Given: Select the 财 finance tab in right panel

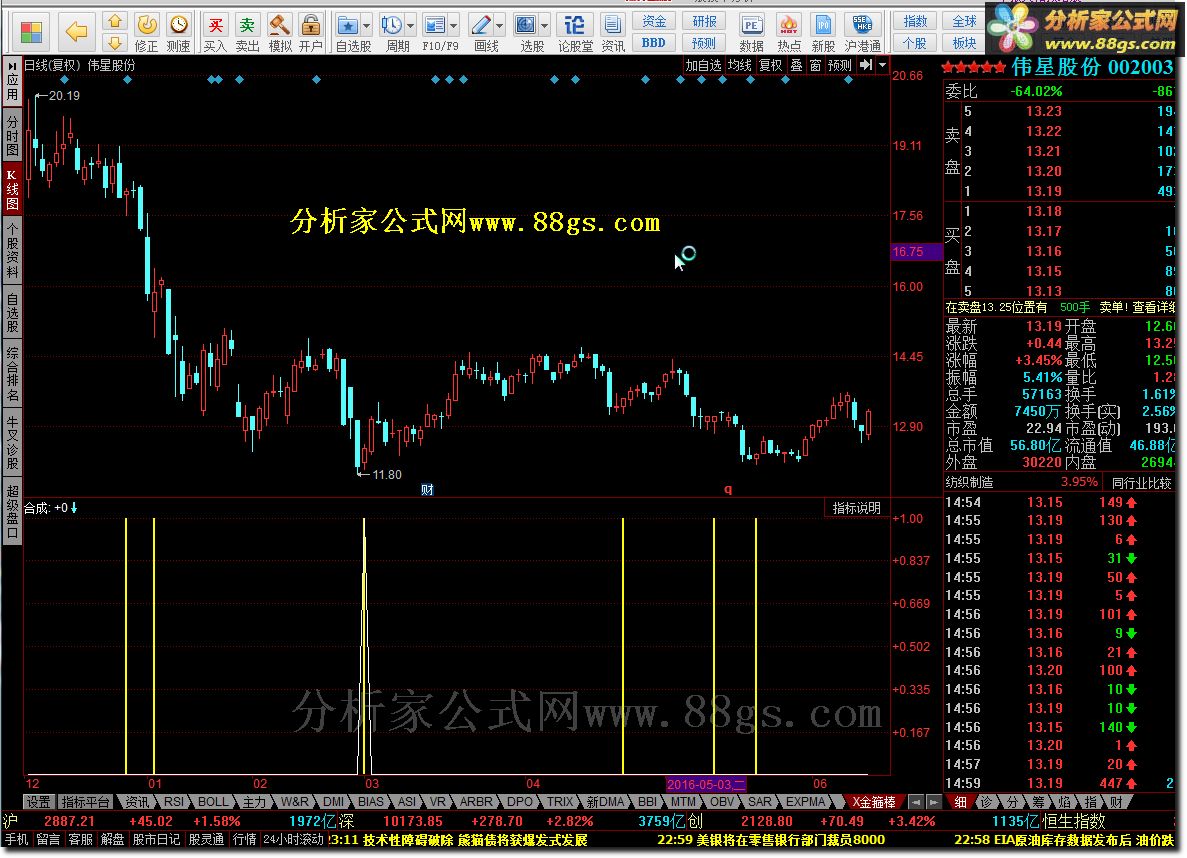Looking at the screenshot, I should (x=1117, y=802).
